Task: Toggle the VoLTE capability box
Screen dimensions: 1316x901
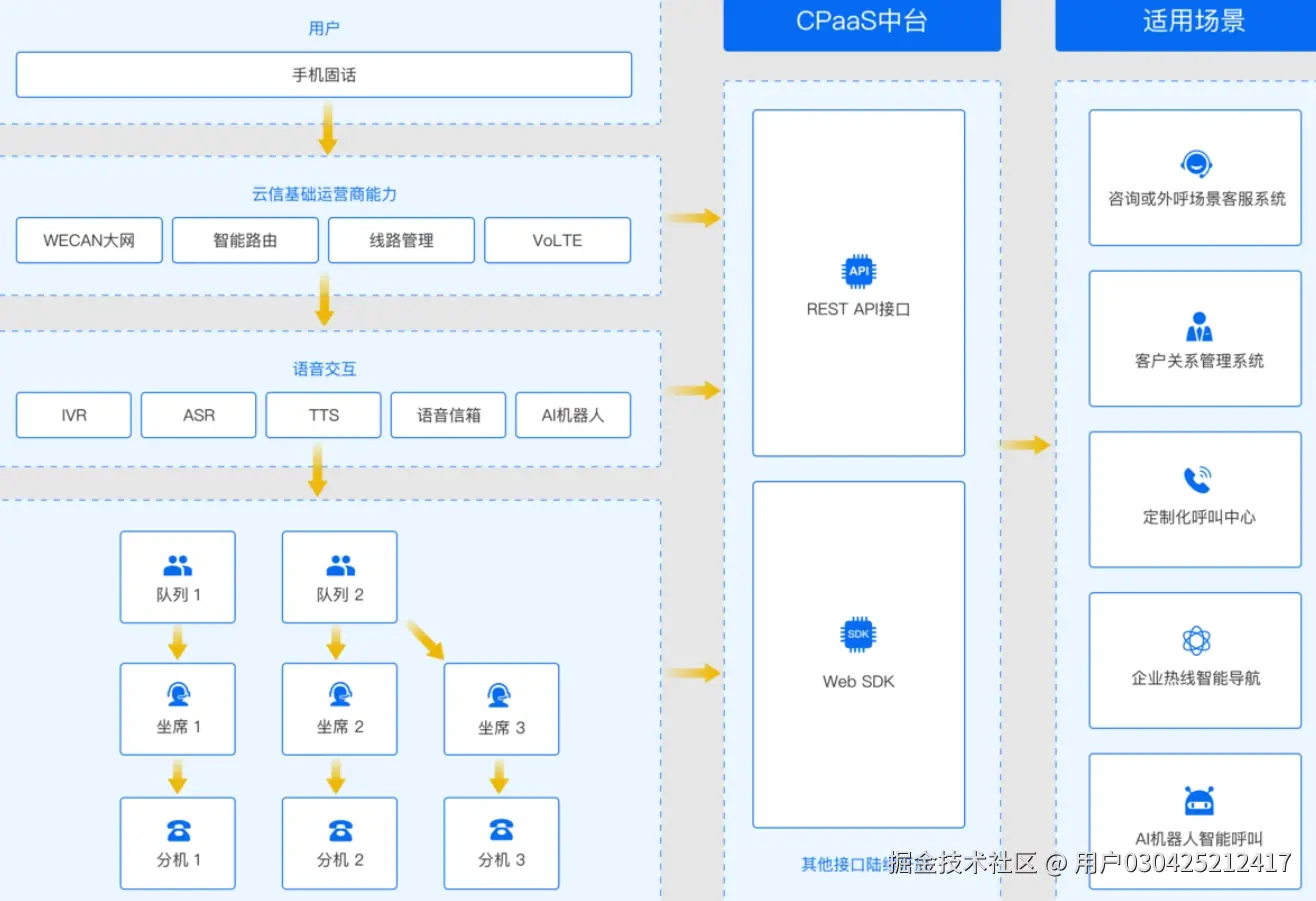Action: (x=557, y=240)
